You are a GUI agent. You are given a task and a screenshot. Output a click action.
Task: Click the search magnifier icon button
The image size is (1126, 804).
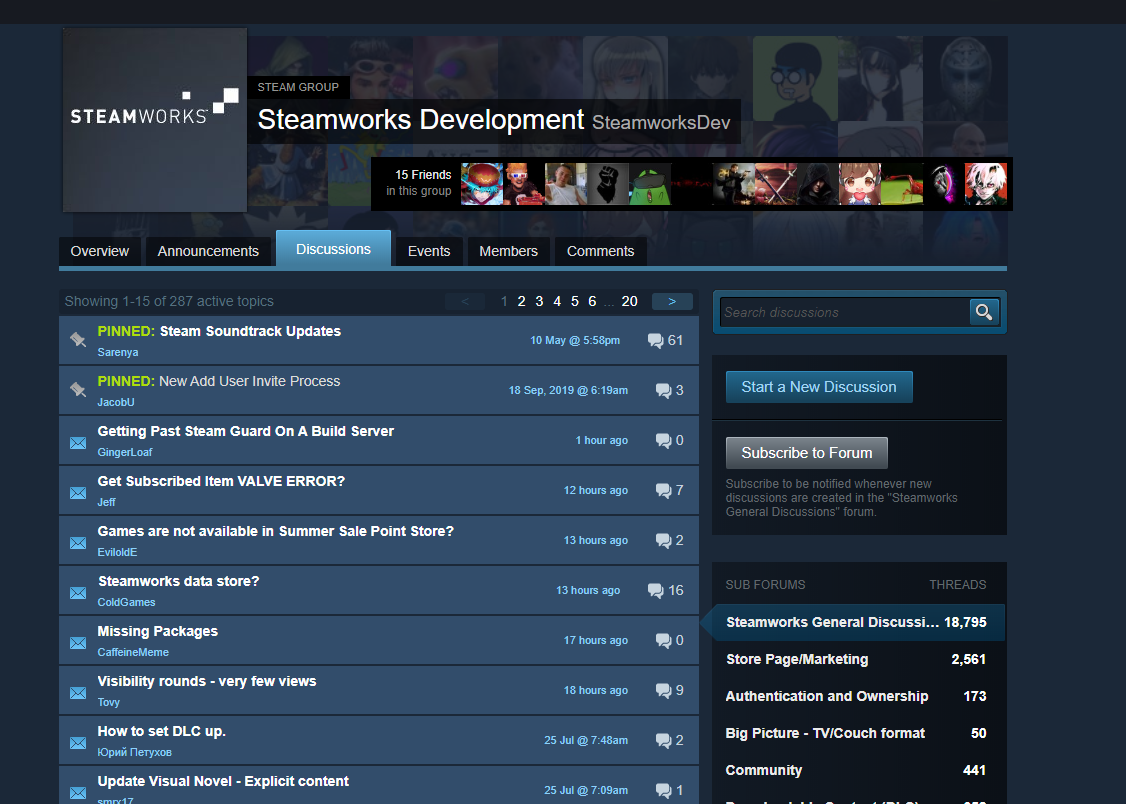click(x=984, y=312)
